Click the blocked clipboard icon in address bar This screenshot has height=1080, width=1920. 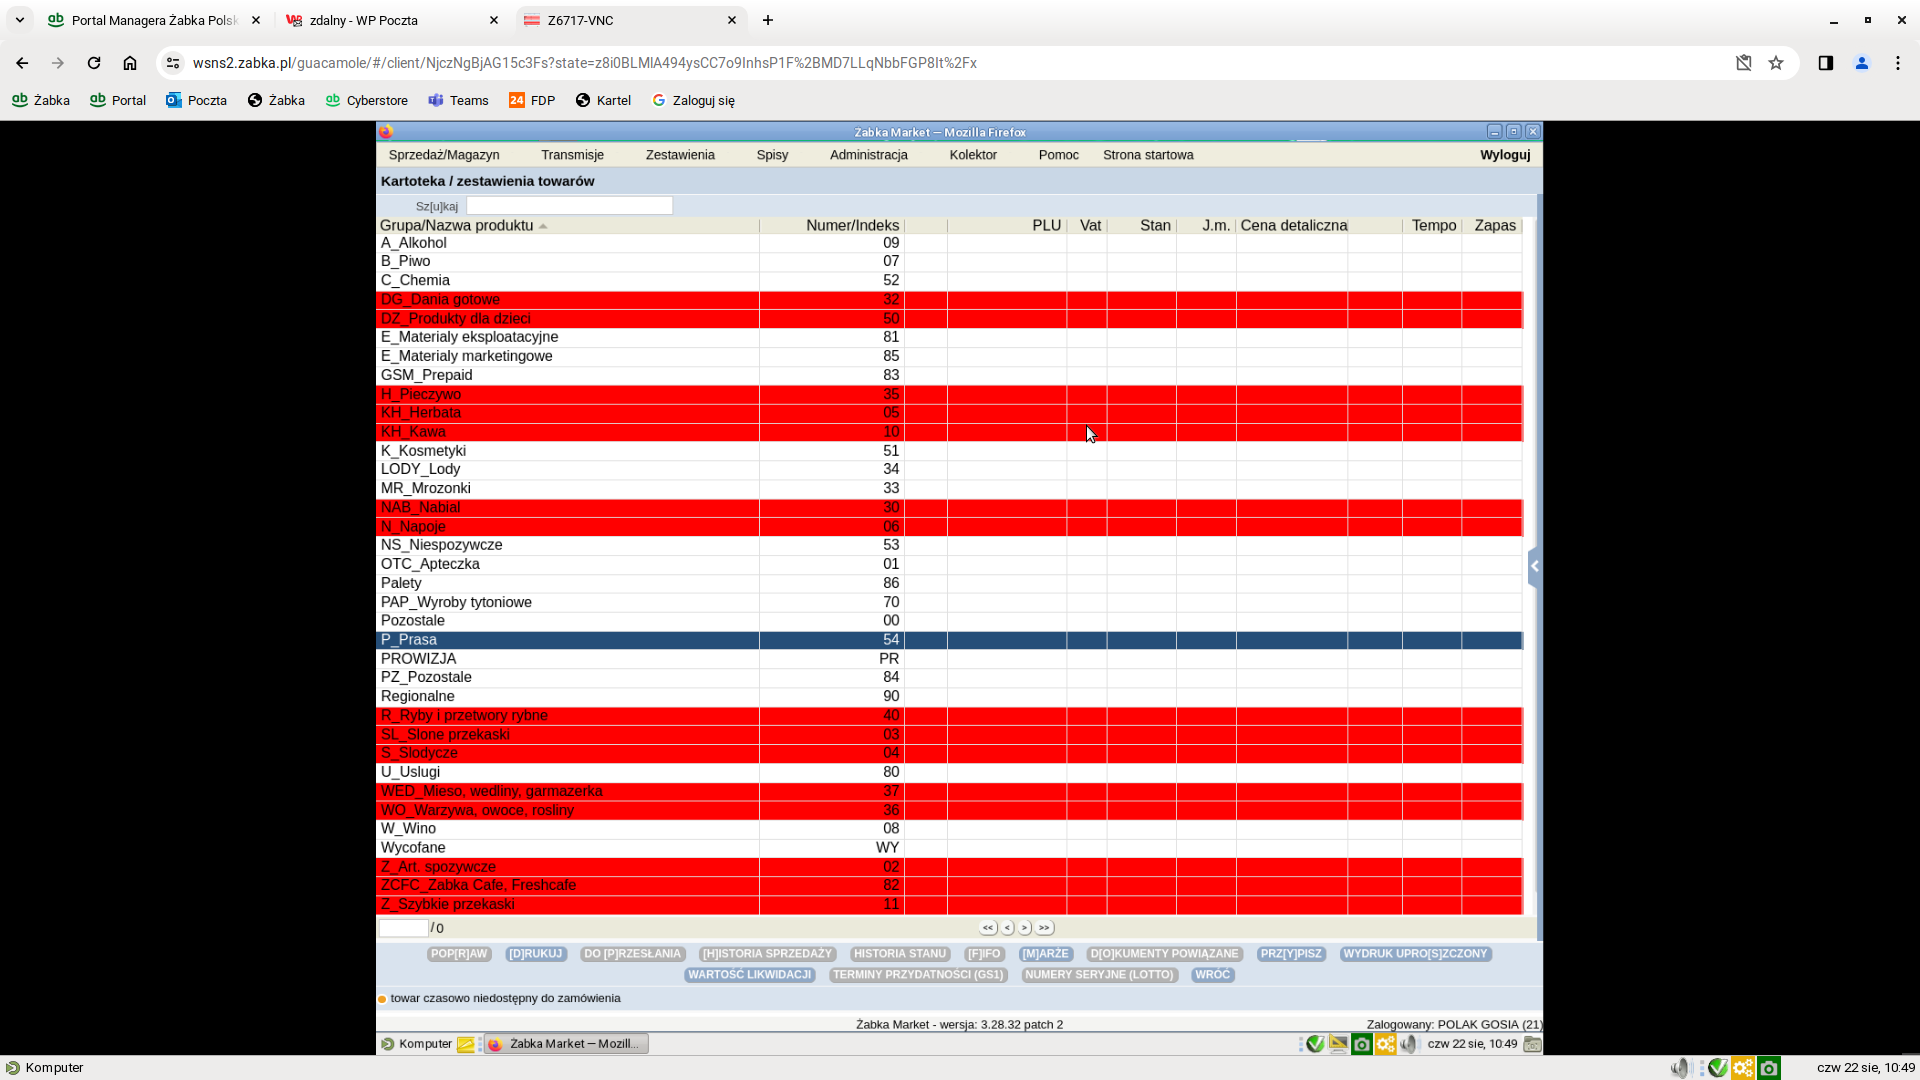pyautogui.click(x=1743, y=63)
